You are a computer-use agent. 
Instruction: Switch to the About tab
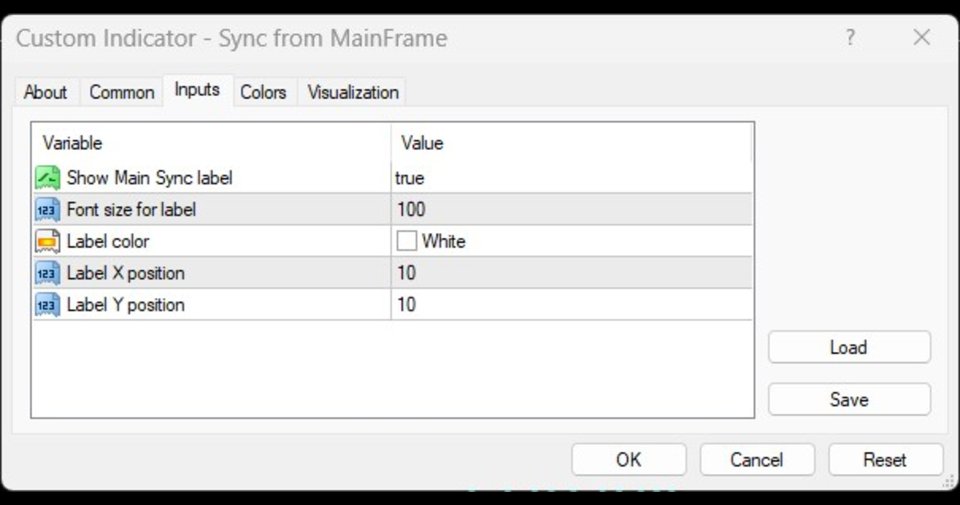(46, 92)
